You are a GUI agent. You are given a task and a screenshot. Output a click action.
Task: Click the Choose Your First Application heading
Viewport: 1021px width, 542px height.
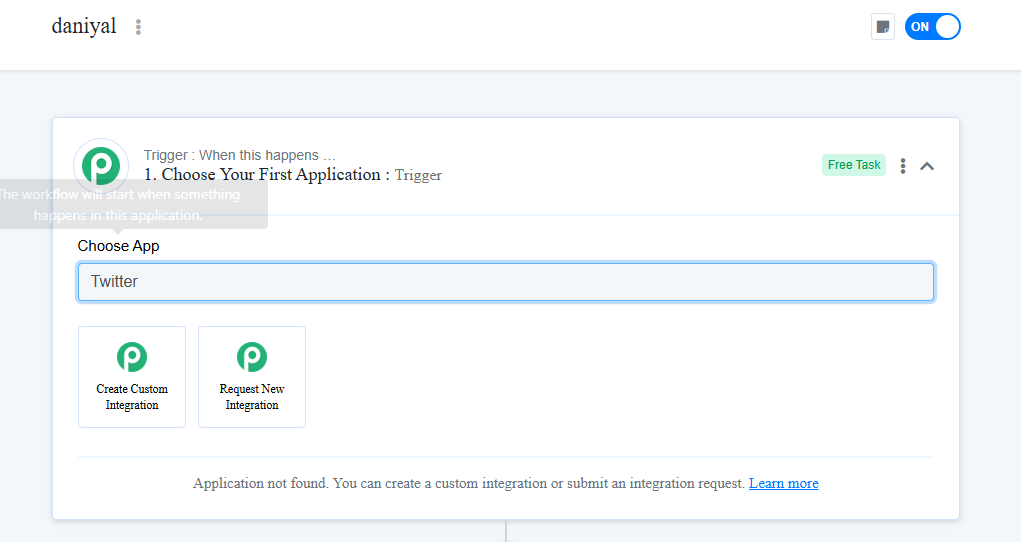[x=267, y=175]
